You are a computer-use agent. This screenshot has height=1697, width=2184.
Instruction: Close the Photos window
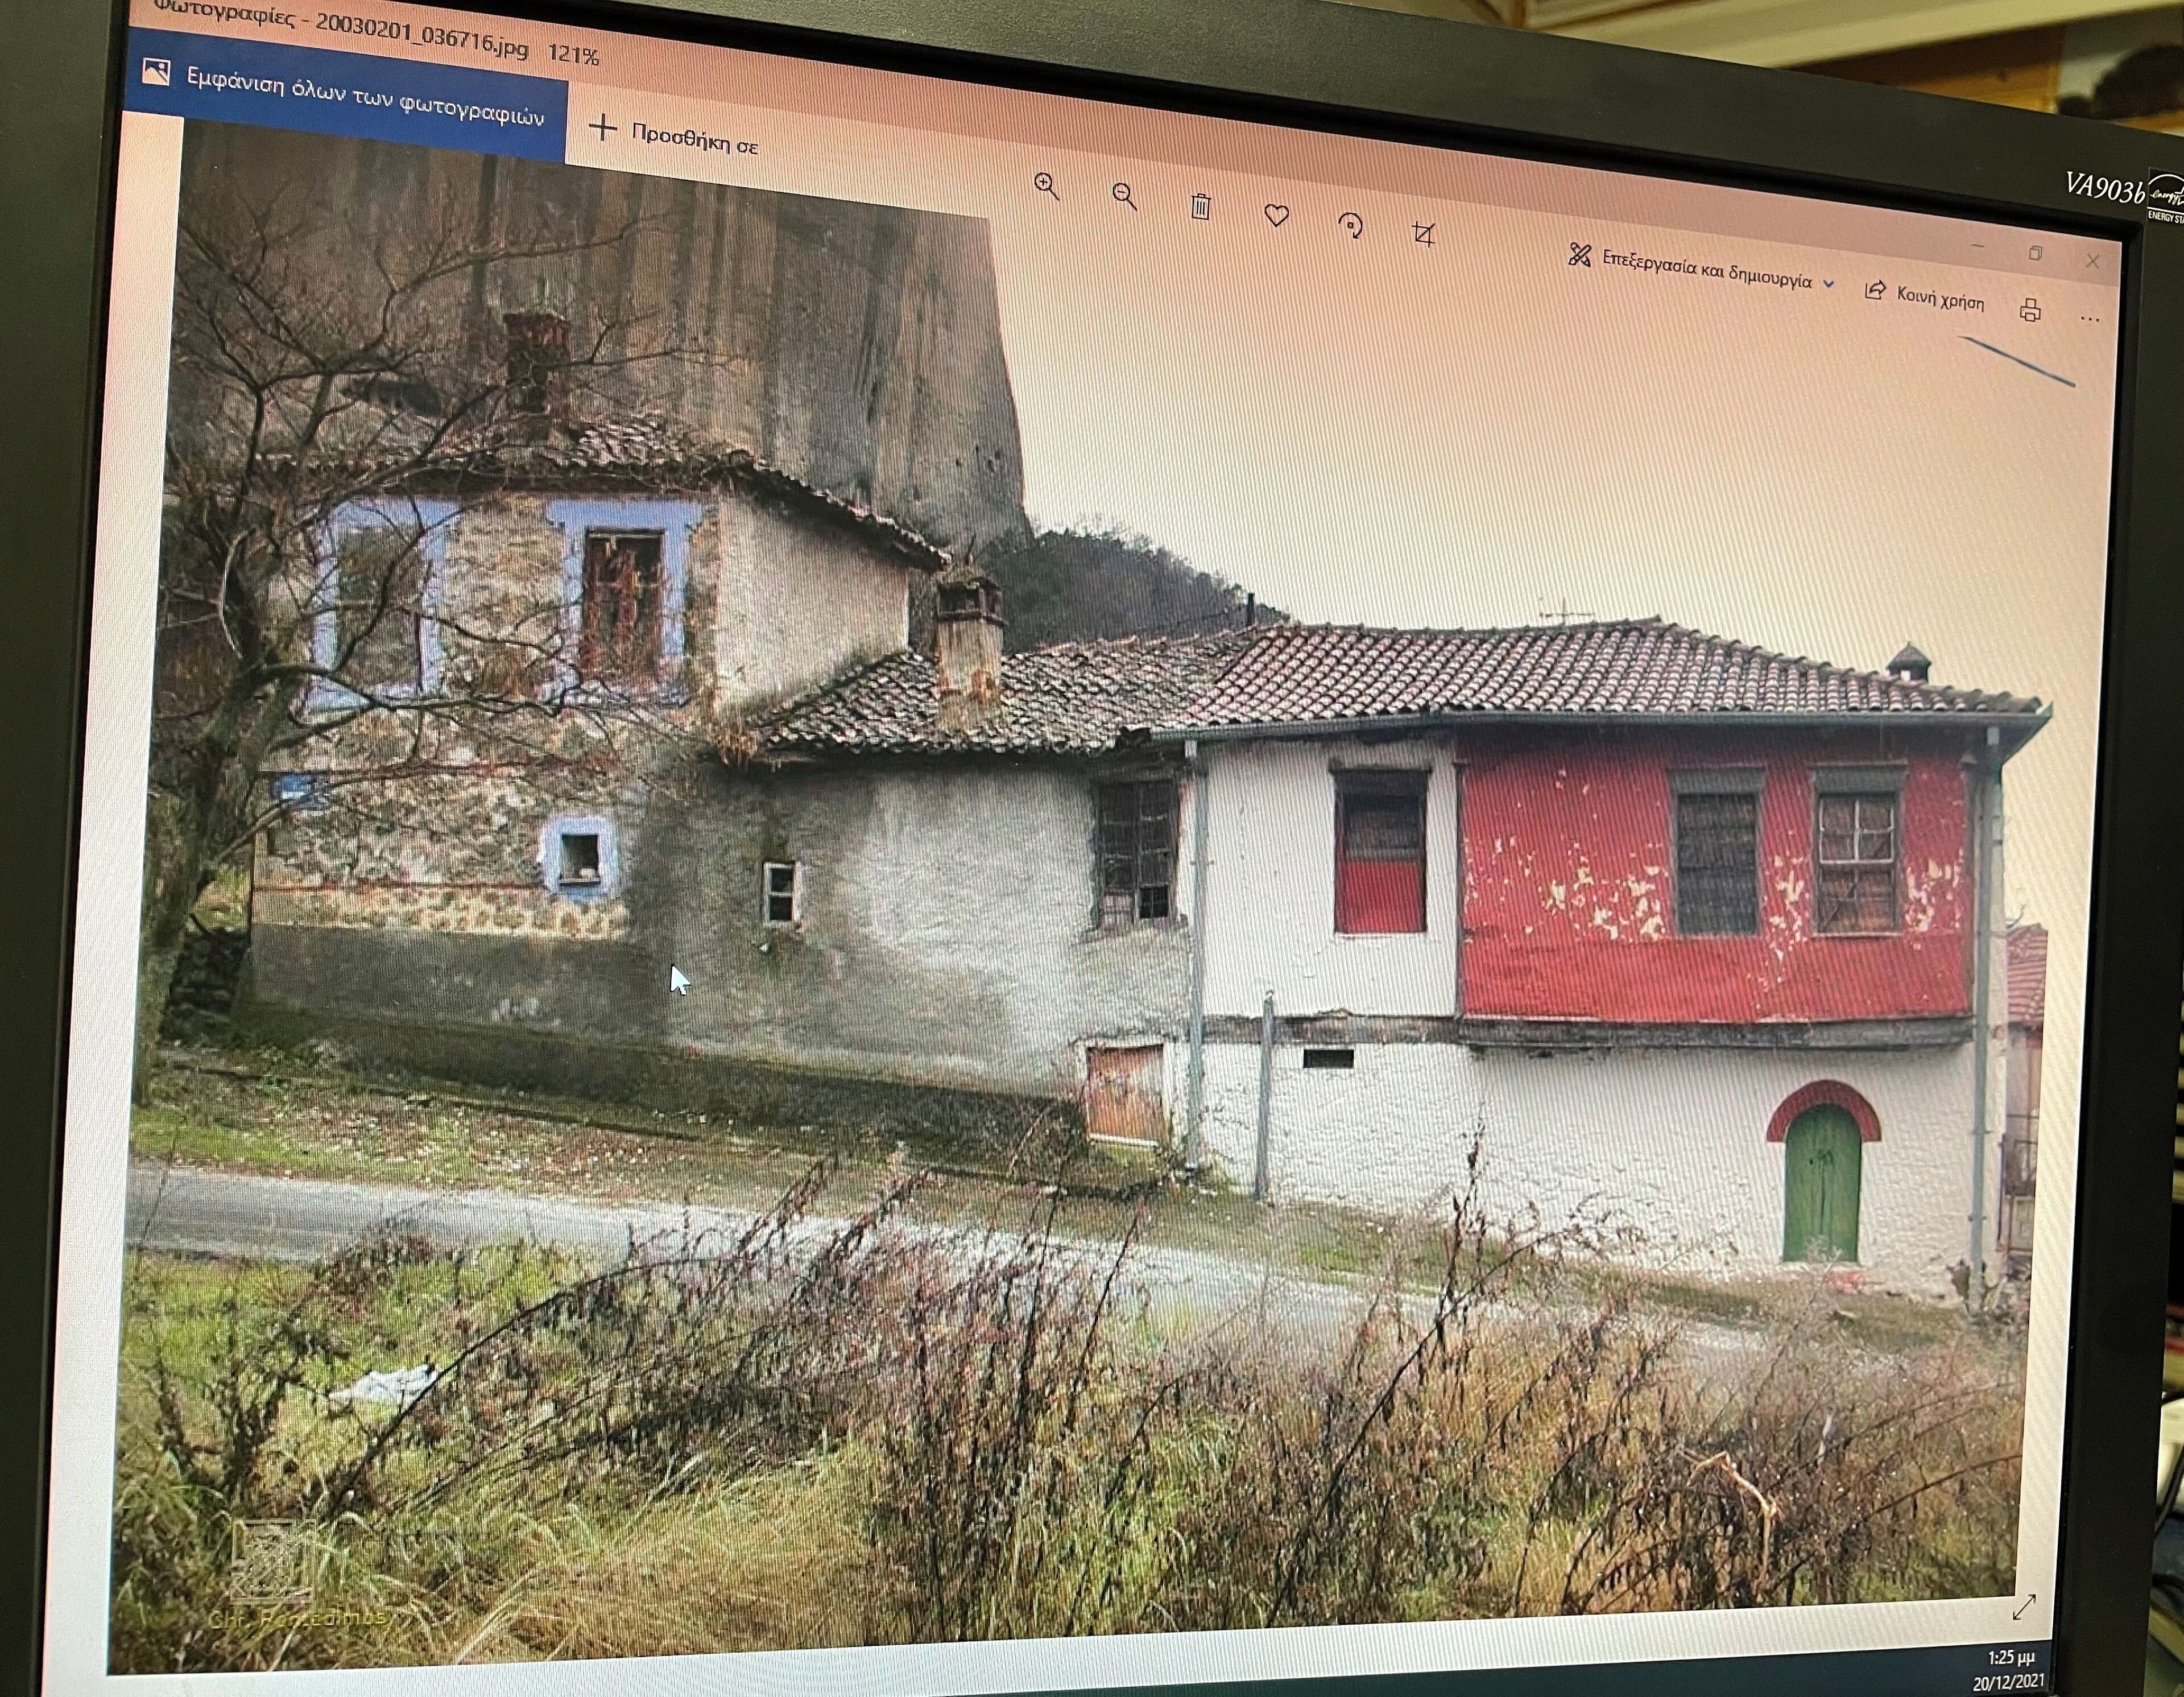(2092, 261)
